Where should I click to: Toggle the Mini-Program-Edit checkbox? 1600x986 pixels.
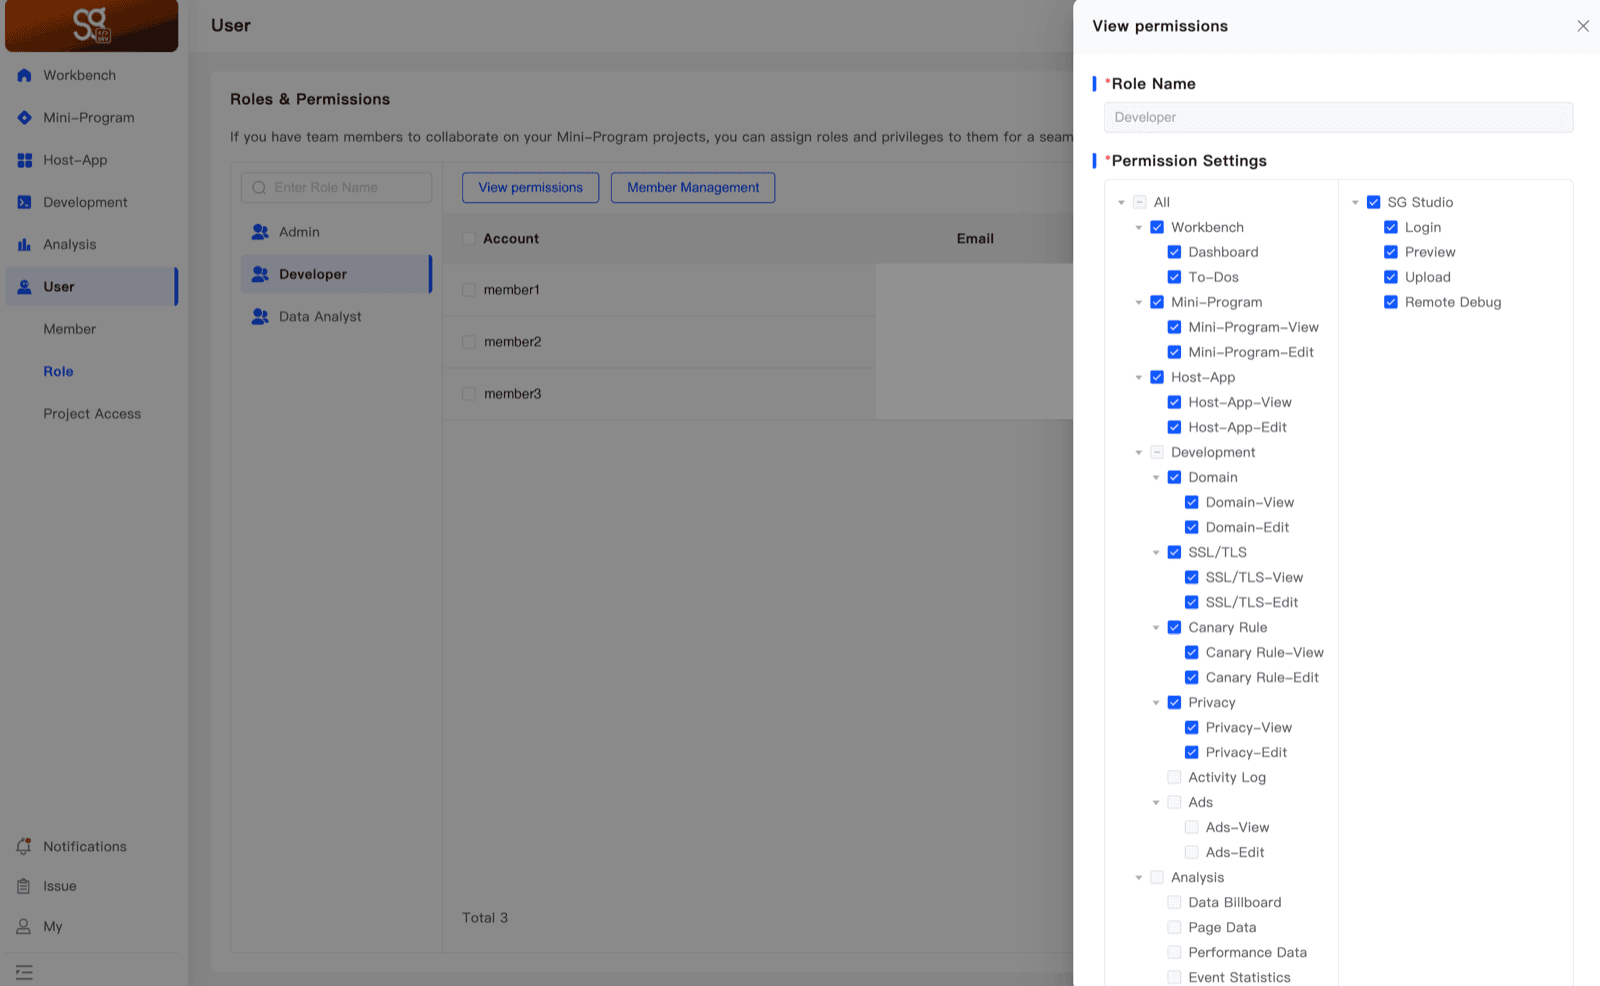[1174, 352]
